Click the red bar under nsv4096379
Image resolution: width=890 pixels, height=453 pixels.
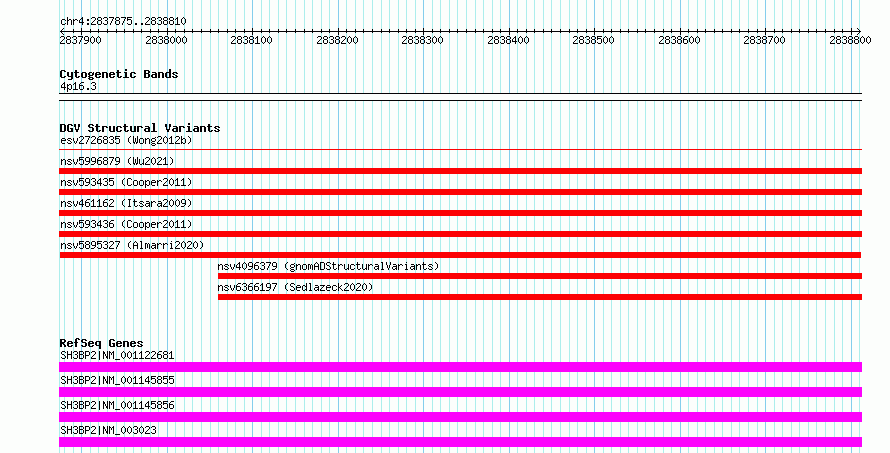pos(540,276)
